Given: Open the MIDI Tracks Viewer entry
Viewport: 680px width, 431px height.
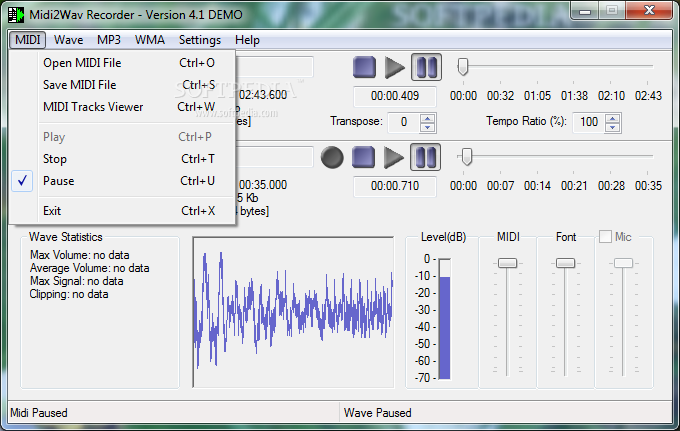Looking at the screenshot, I should [x=123, y=107].
